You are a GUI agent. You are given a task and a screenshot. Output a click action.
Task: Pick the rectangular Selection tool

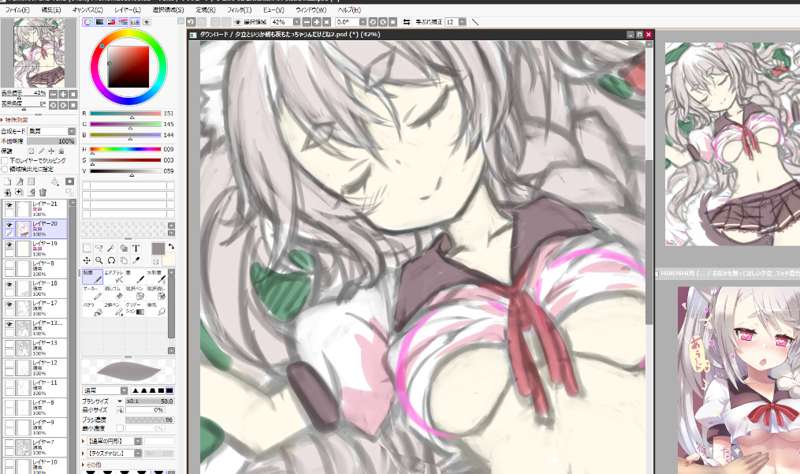[87, 248]
